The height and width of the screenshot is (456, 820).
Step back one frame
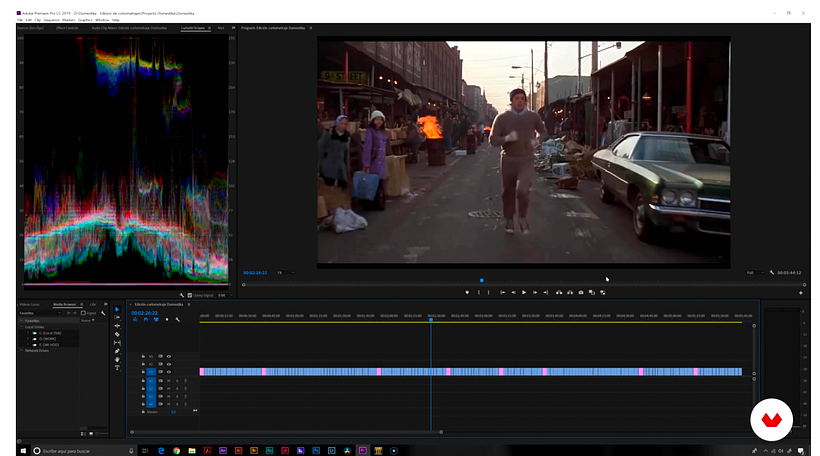point(513,292)
